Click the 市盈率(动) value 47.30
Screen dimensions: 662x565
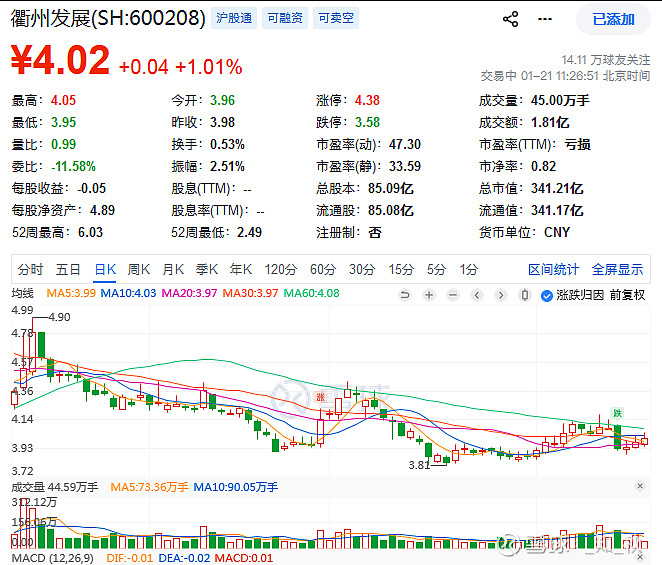[405, 144]
